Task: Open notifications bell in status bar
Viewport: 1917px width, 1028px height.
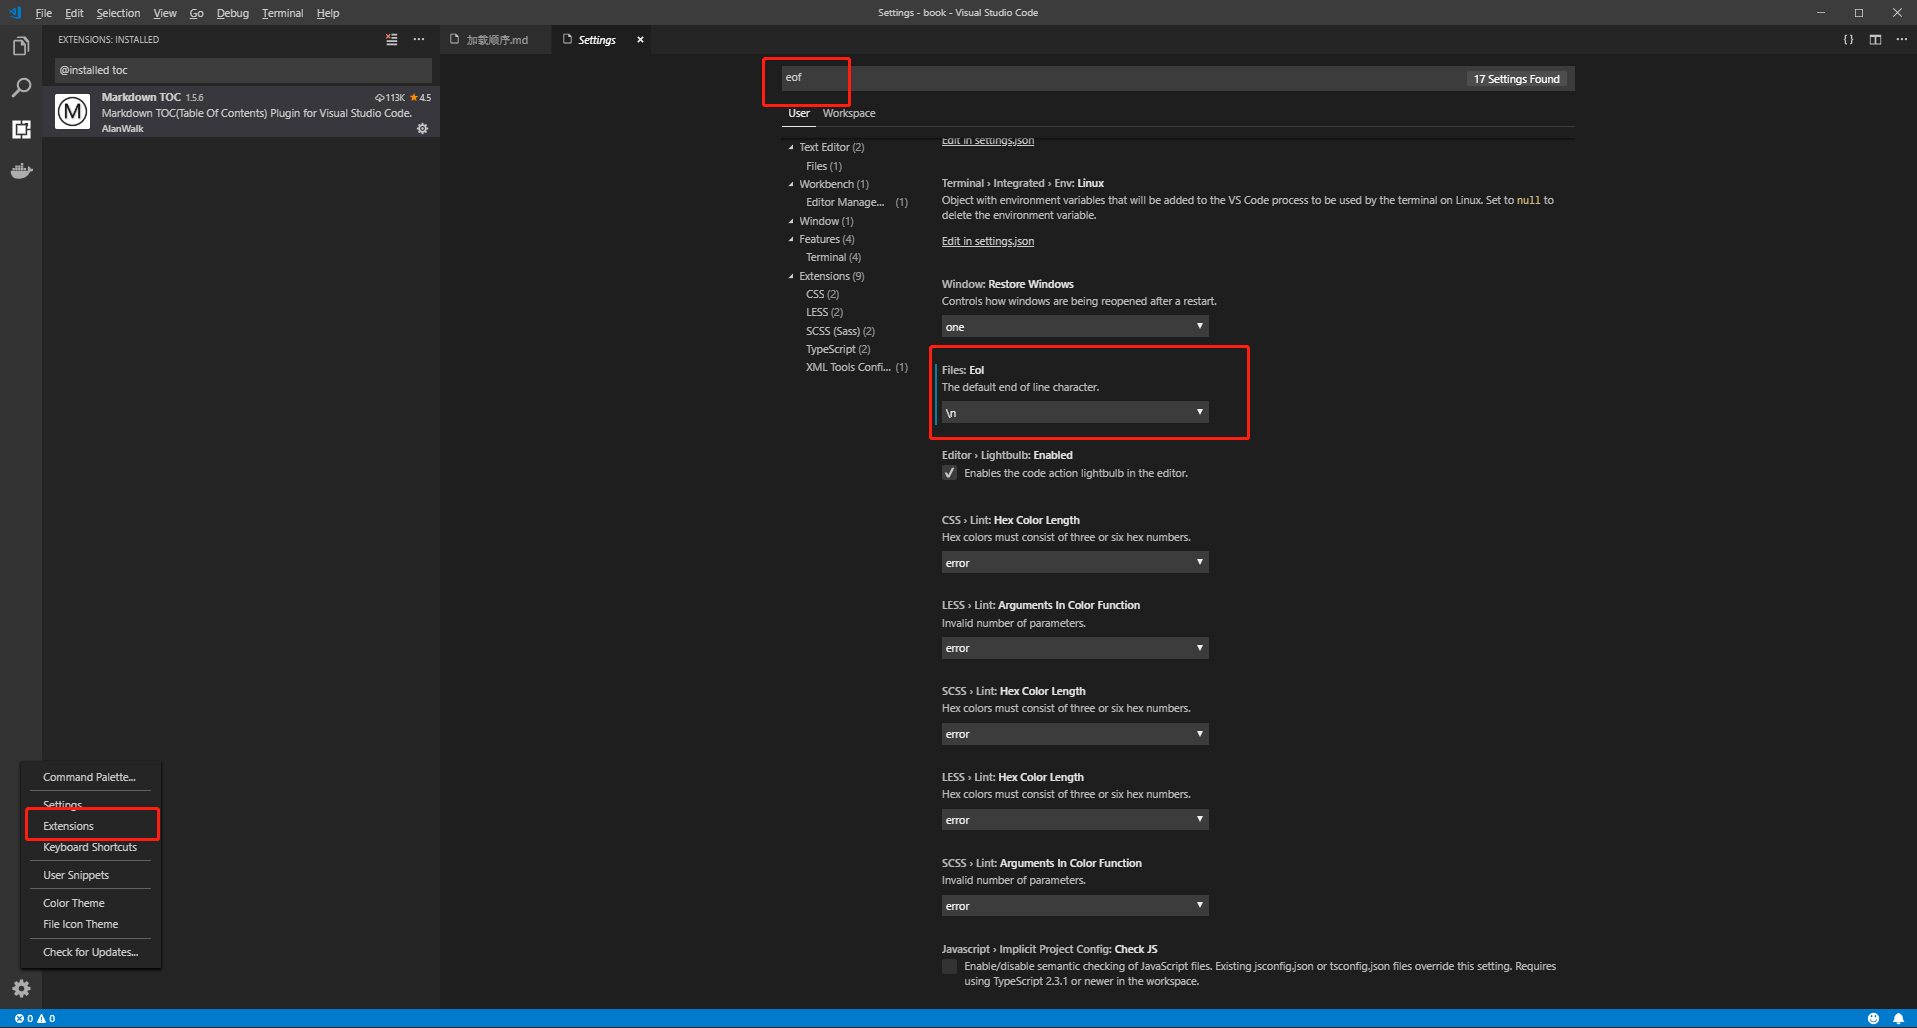Action: click(x=1898, y=1018)
